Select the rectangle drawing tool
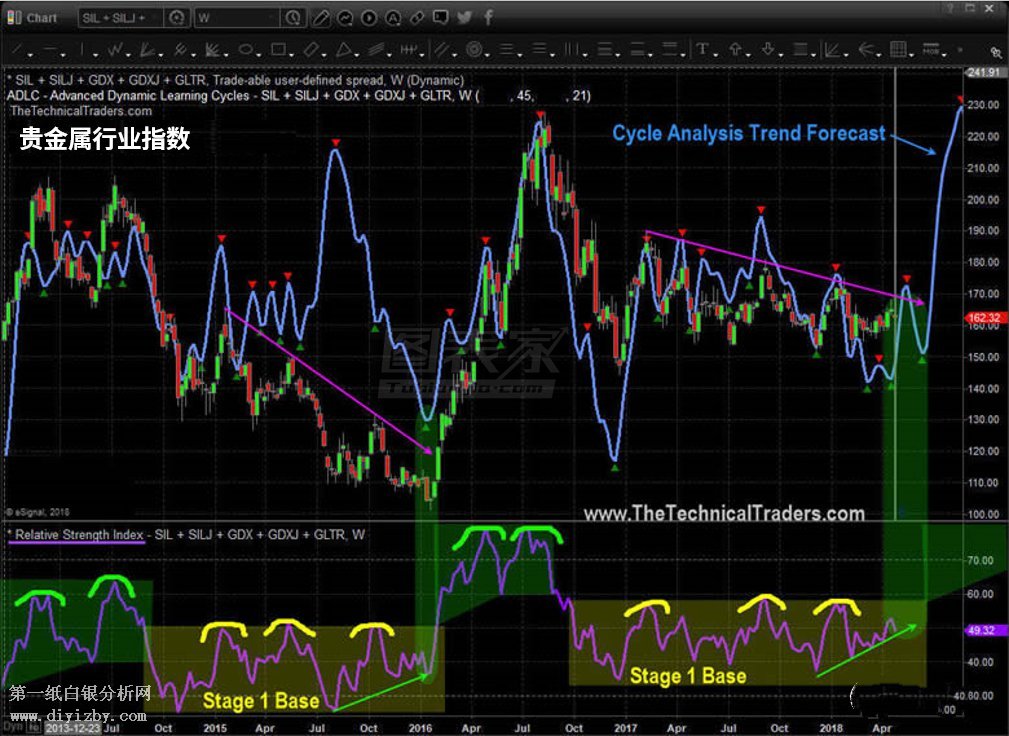The height and width of the screenshot is (736, 1009). [279, 49]
